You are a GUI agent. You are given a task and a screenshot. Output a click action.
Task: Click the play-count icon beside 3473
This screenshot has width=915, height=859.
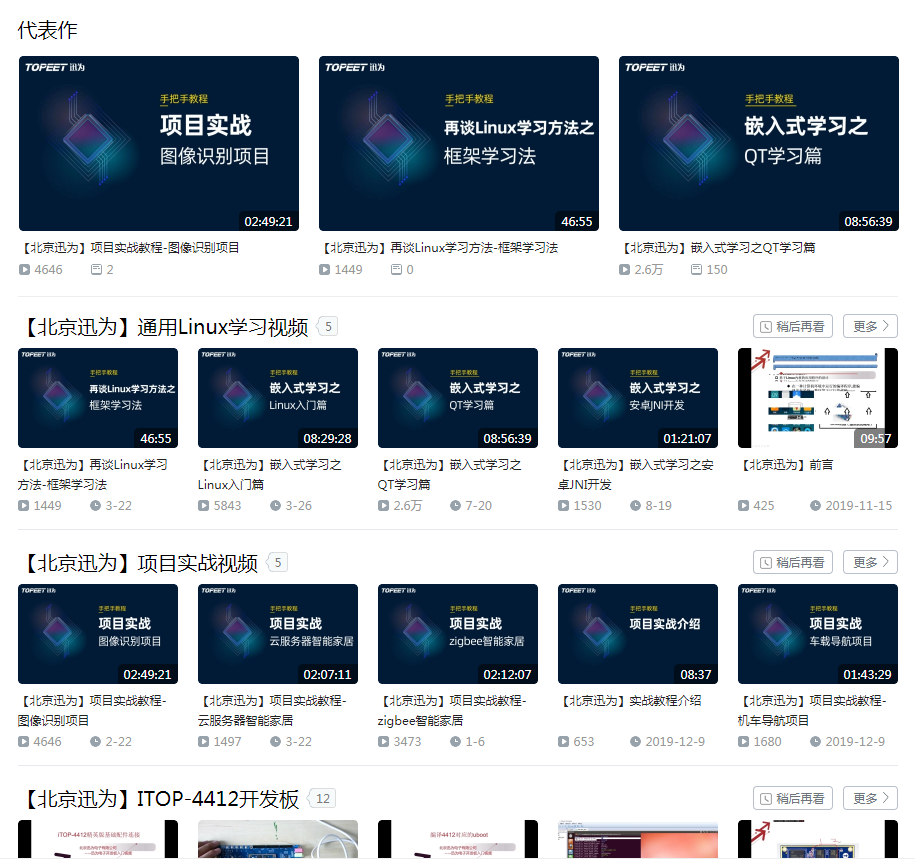click(383, 741)
